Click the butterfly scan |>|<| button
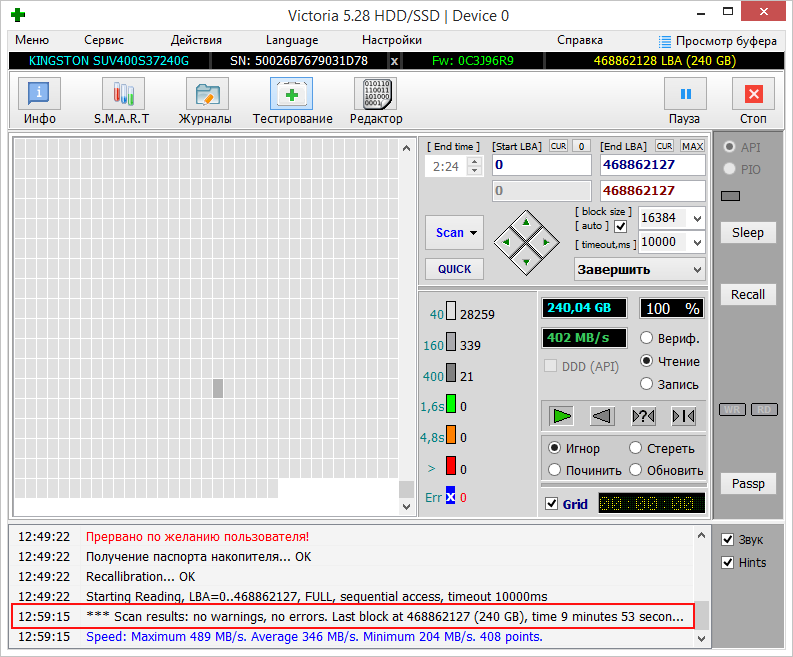The width and height of the screenshot is (793, 657). 684,416
